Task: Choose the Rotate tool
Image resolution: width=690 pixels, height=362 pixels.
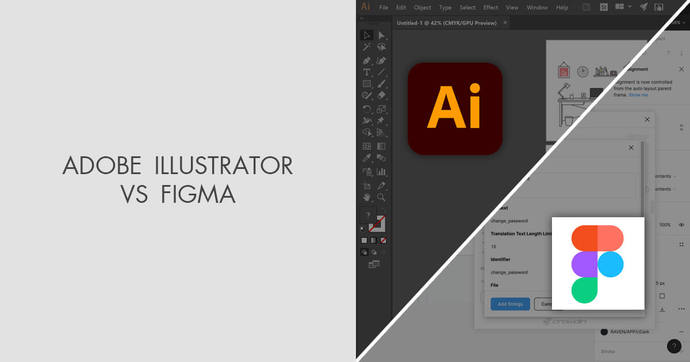Action: 367,109
